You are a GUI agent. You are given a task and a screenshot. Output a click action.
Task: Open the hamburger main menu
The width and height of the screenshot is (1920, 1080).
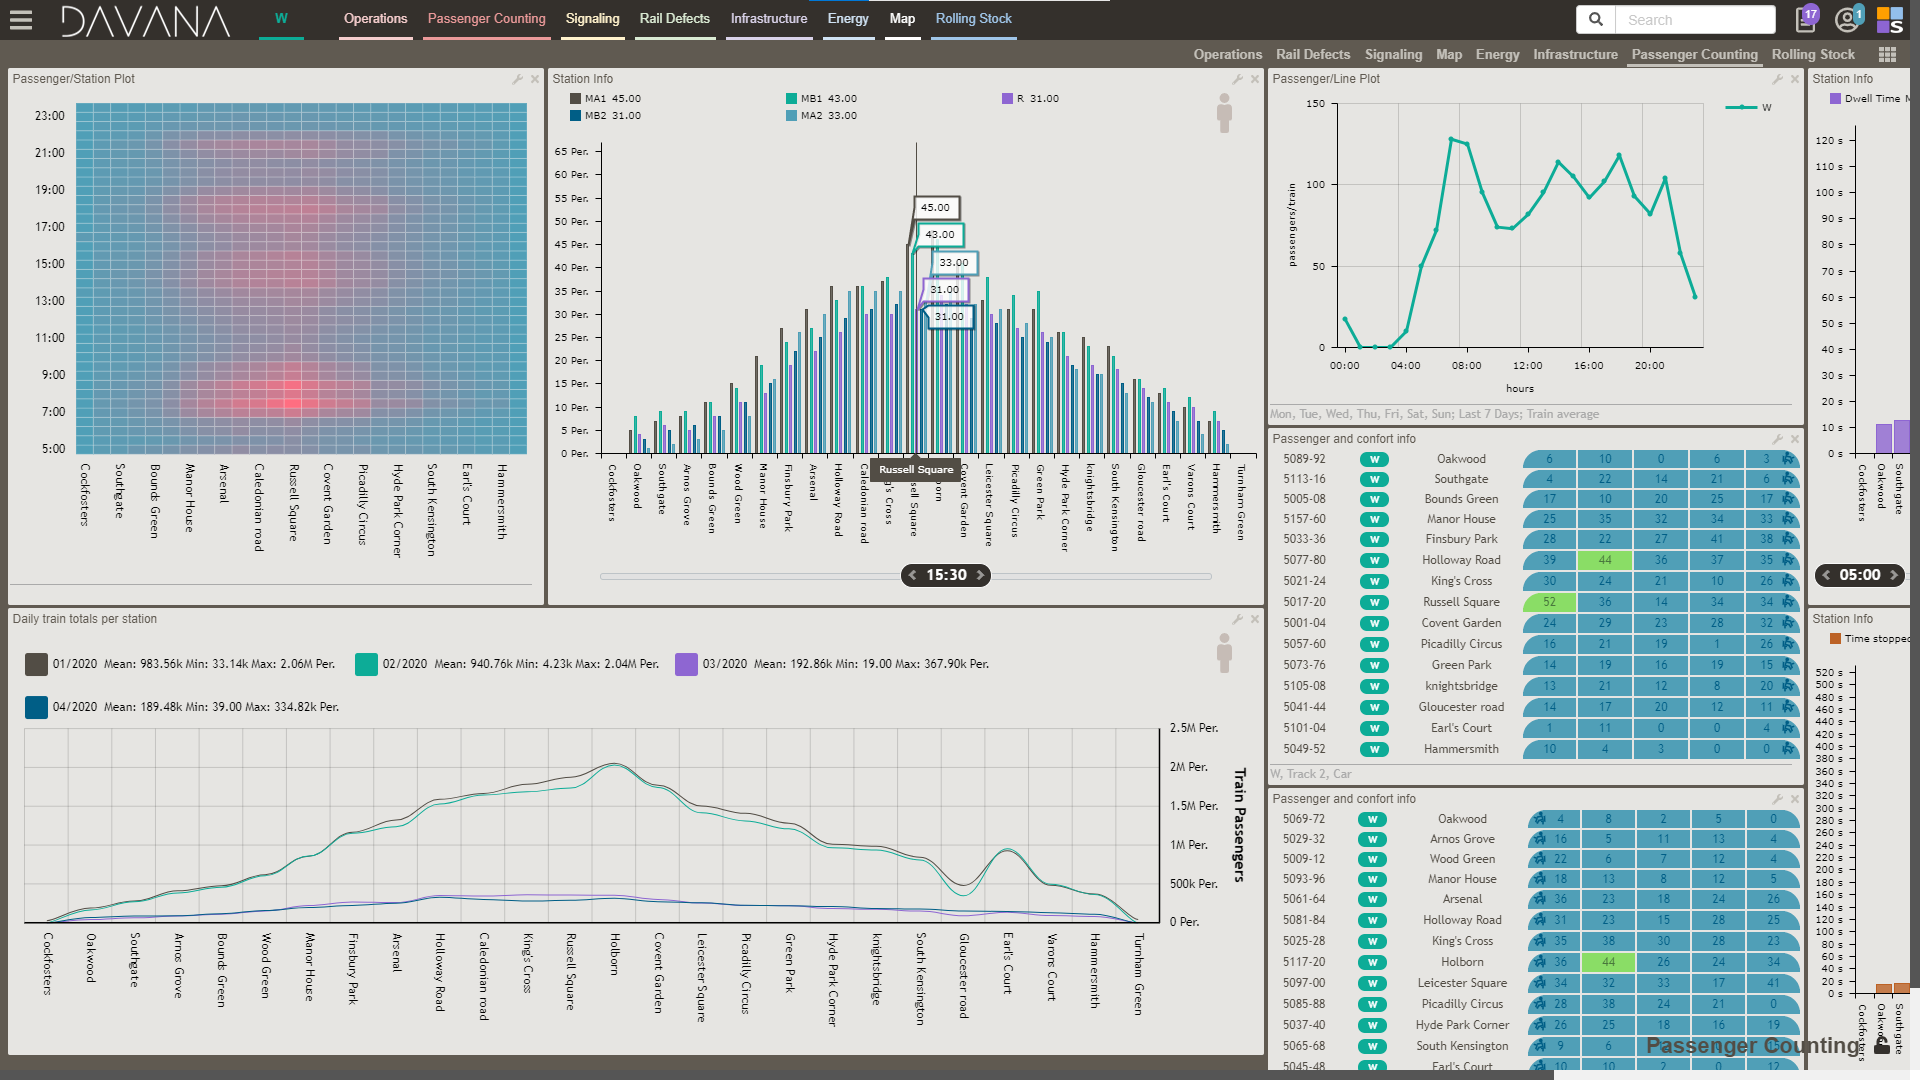[21, 19]
